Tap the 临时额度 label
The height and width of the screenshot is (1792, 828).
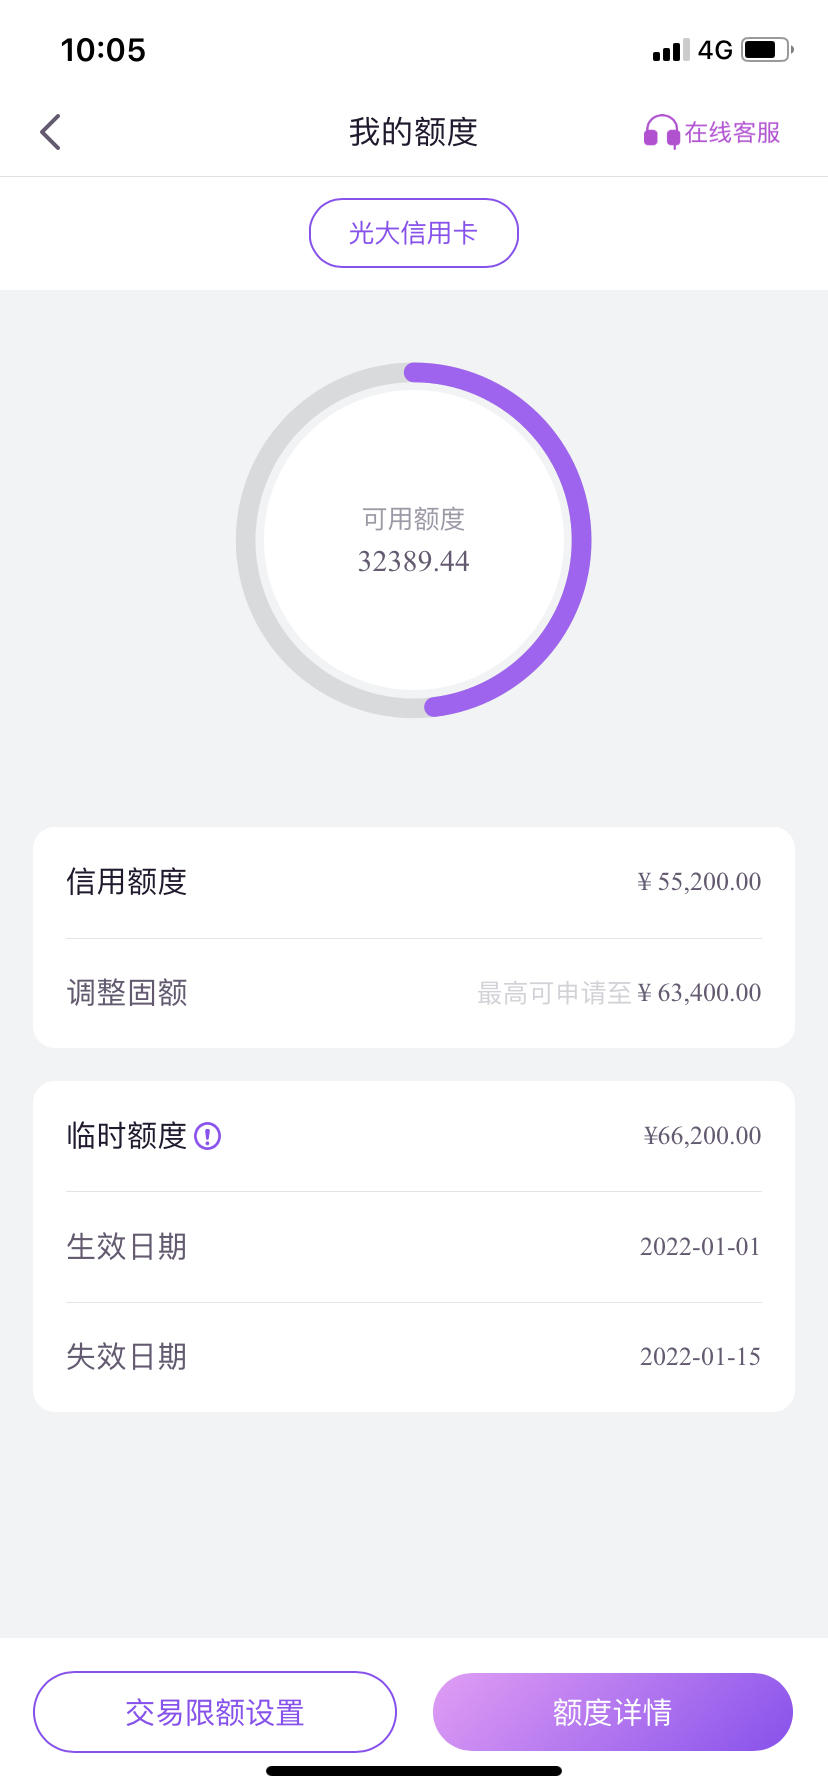[x=127, y=1136]
